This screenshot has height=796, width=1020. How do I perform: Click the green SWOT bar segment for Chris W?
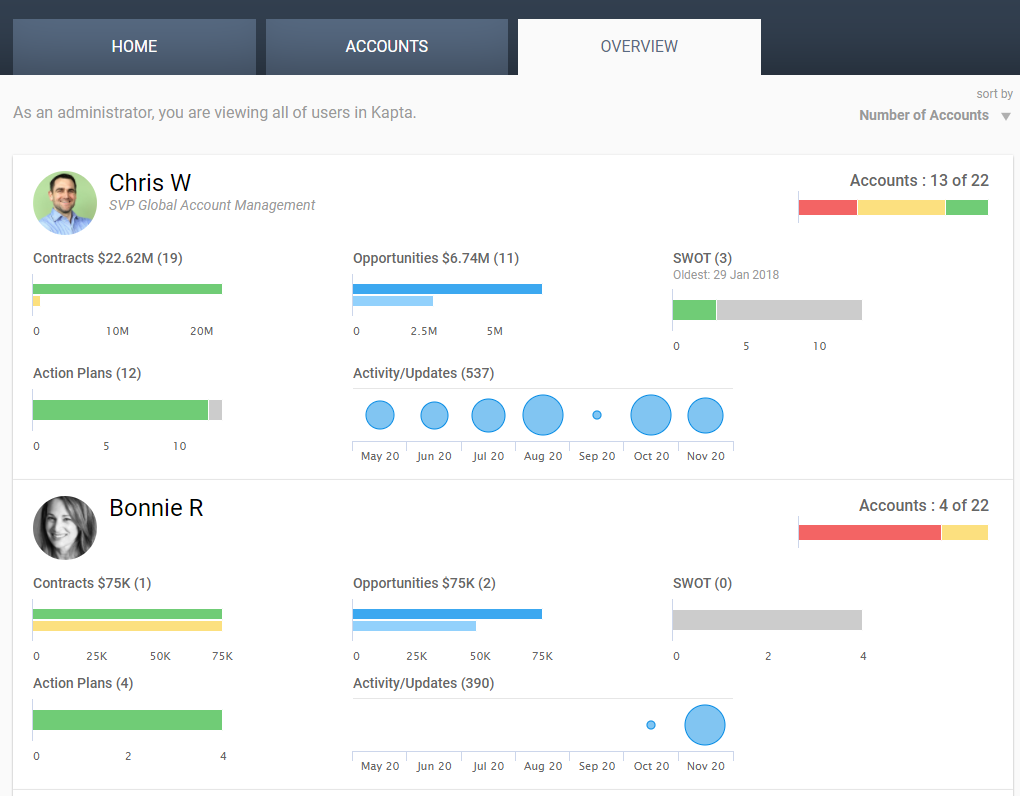694,309
